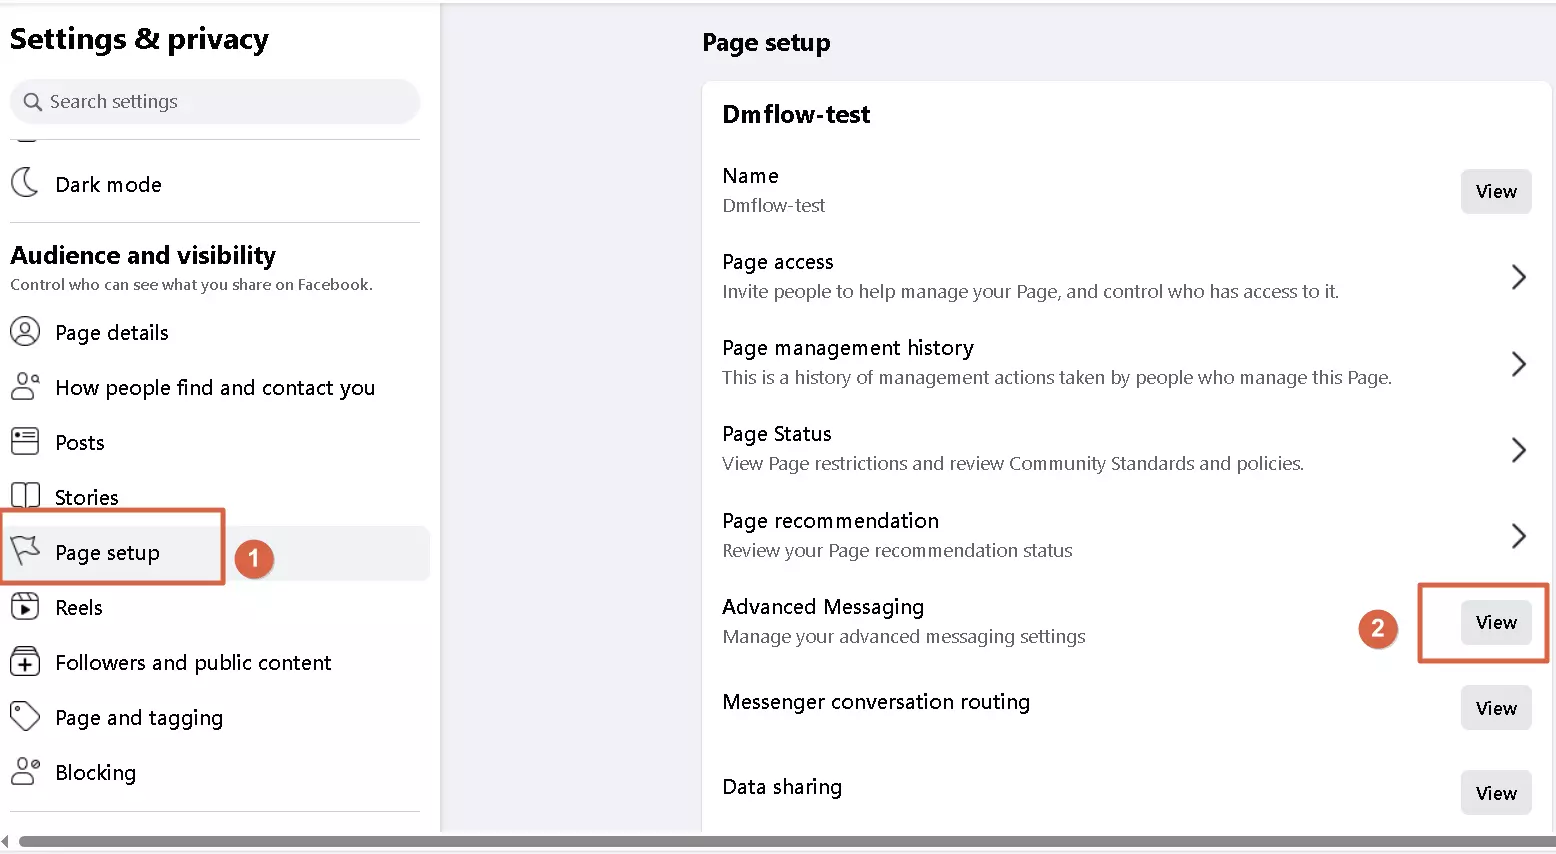Open the Page Status chevron arrow
The image size is (1556, 854).
tap(1518, 449)
